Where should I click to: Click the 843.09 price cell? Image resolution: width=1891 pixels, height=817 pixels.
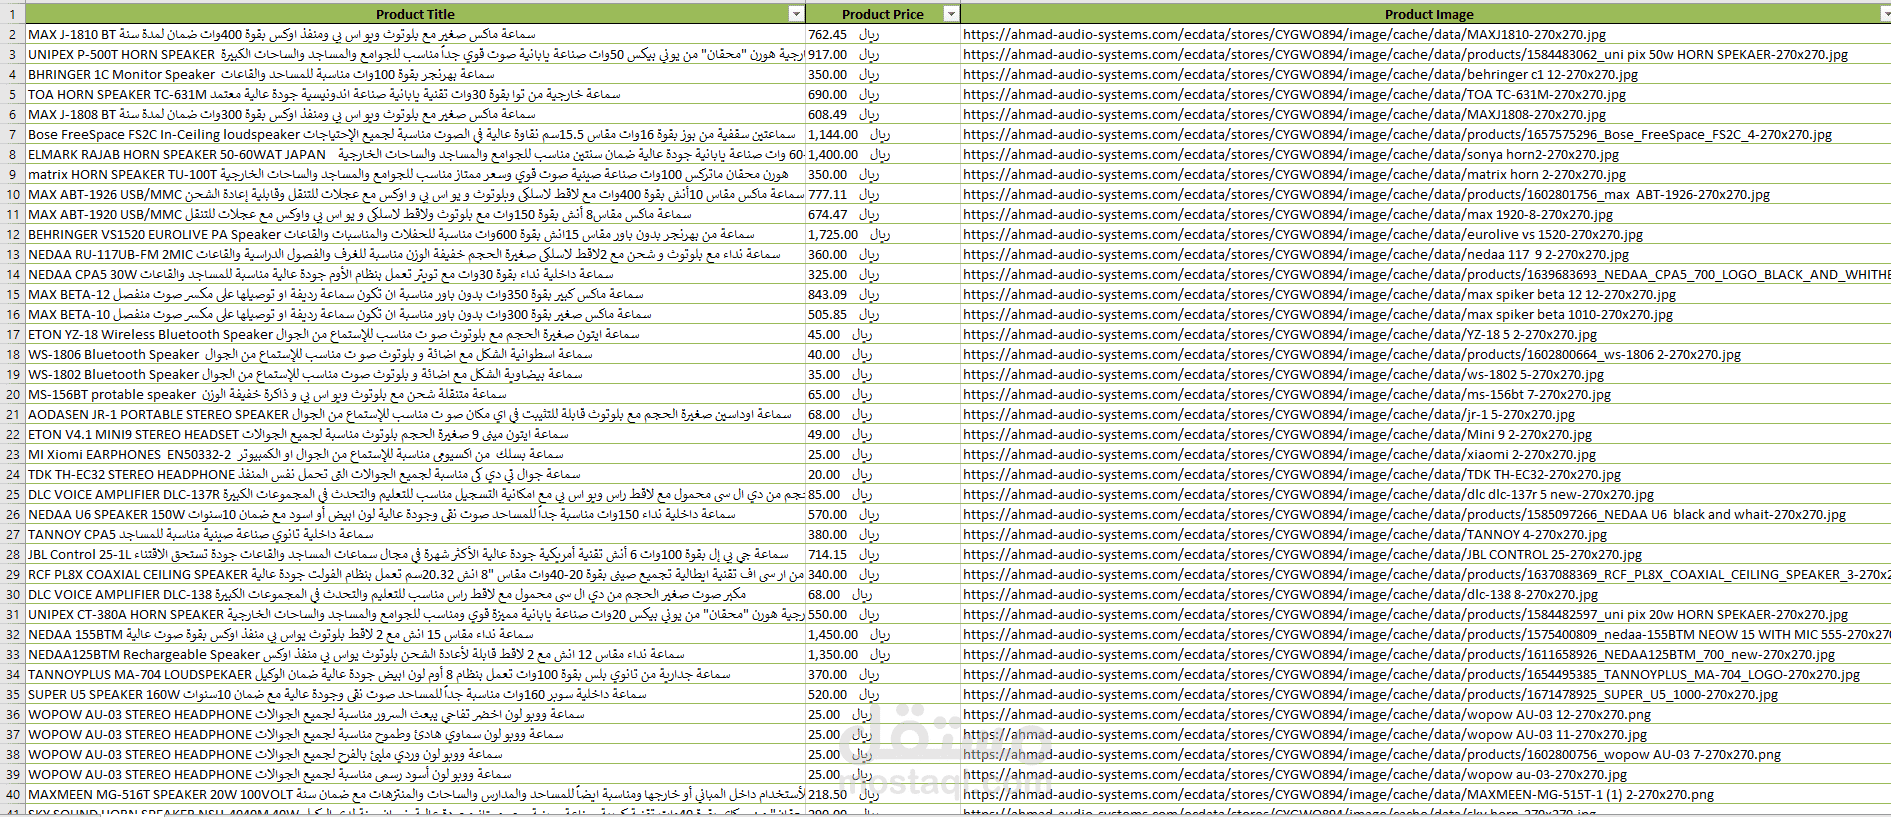(883, 294)
